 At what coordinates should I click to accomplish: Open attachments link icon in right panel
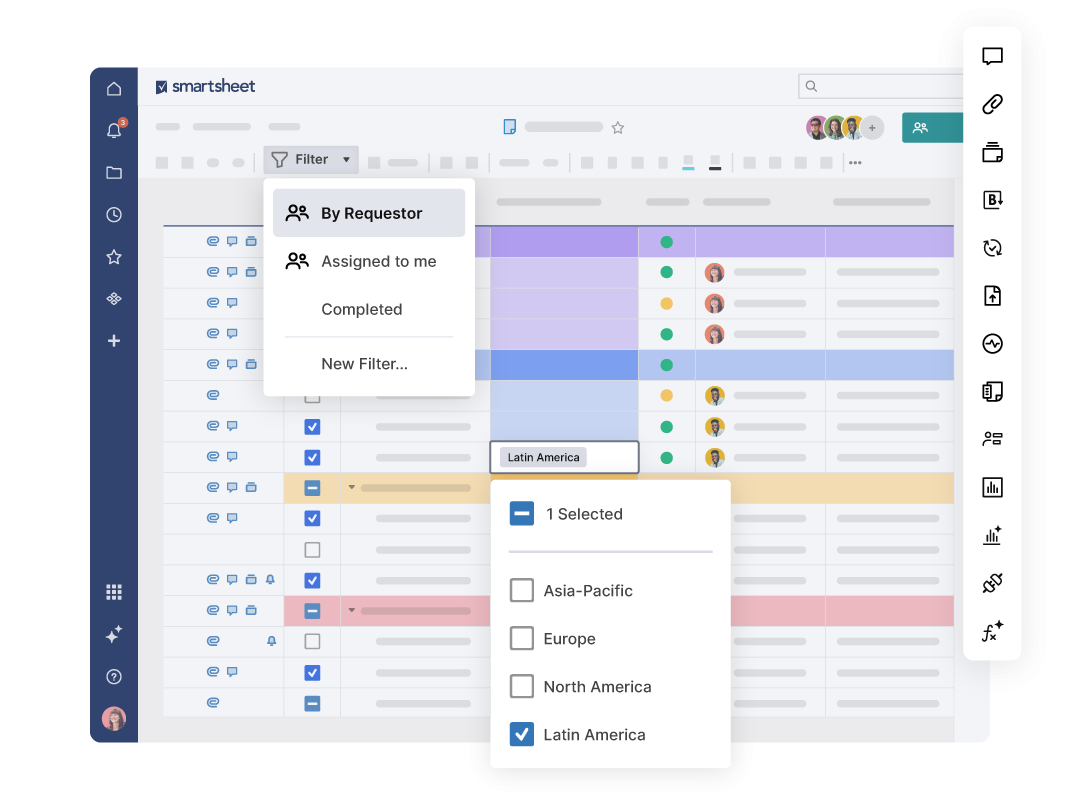pos(992,104)
